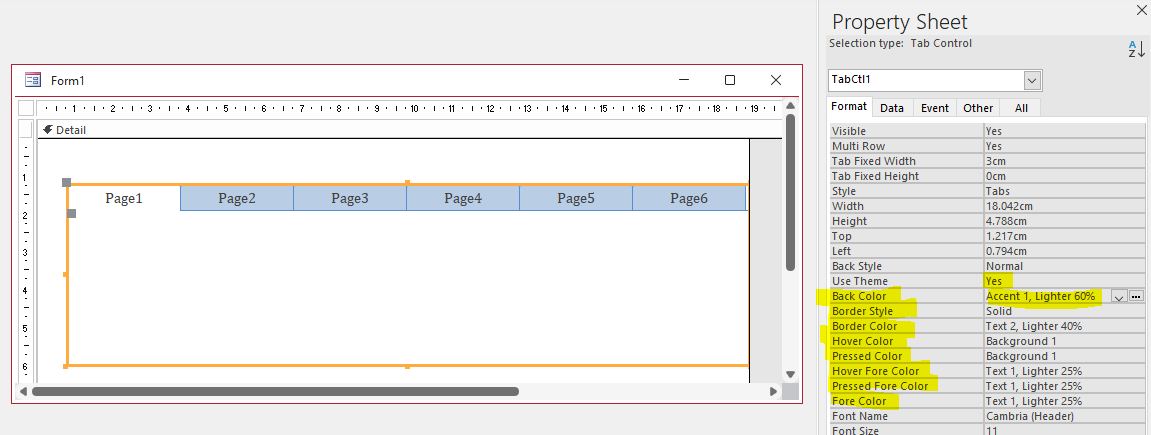Click the Font Name property label
The width and height of the screenshot is (1151, 435).
(x=858, y=416)
